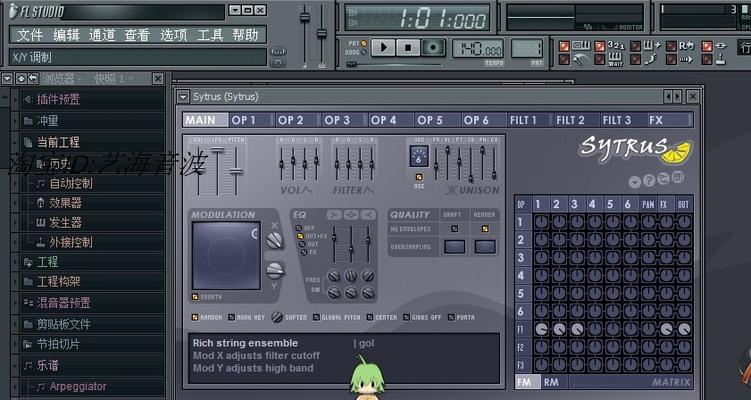751x400 pixels.
Task: Set EQ mode to OUT+FX
Action: coord(300,236)
